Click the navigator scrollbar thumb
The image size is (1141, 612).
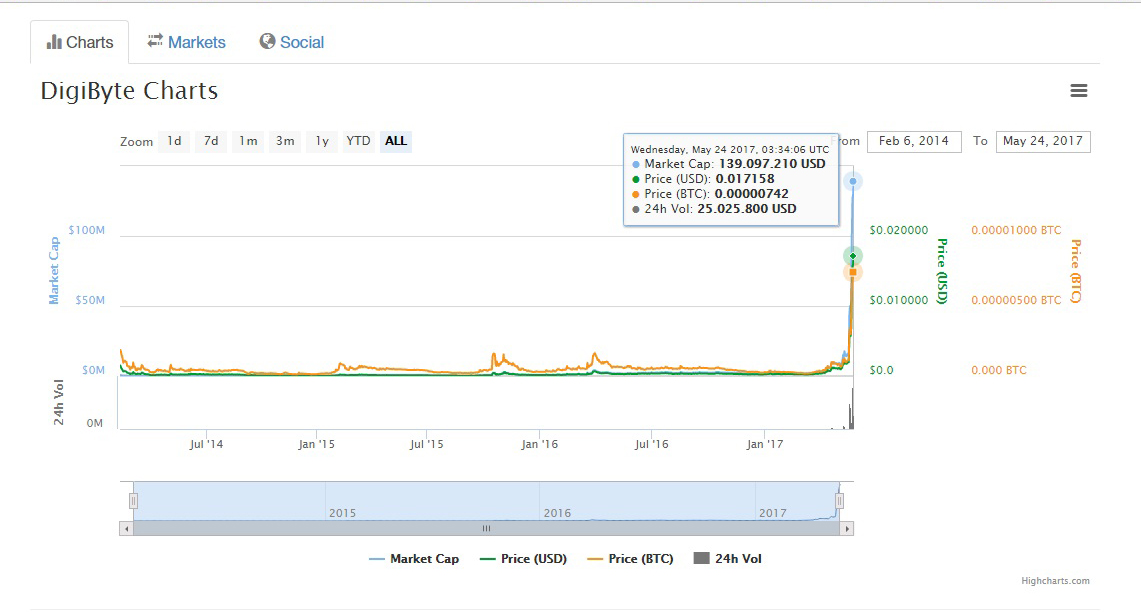(x=486, y=529)
